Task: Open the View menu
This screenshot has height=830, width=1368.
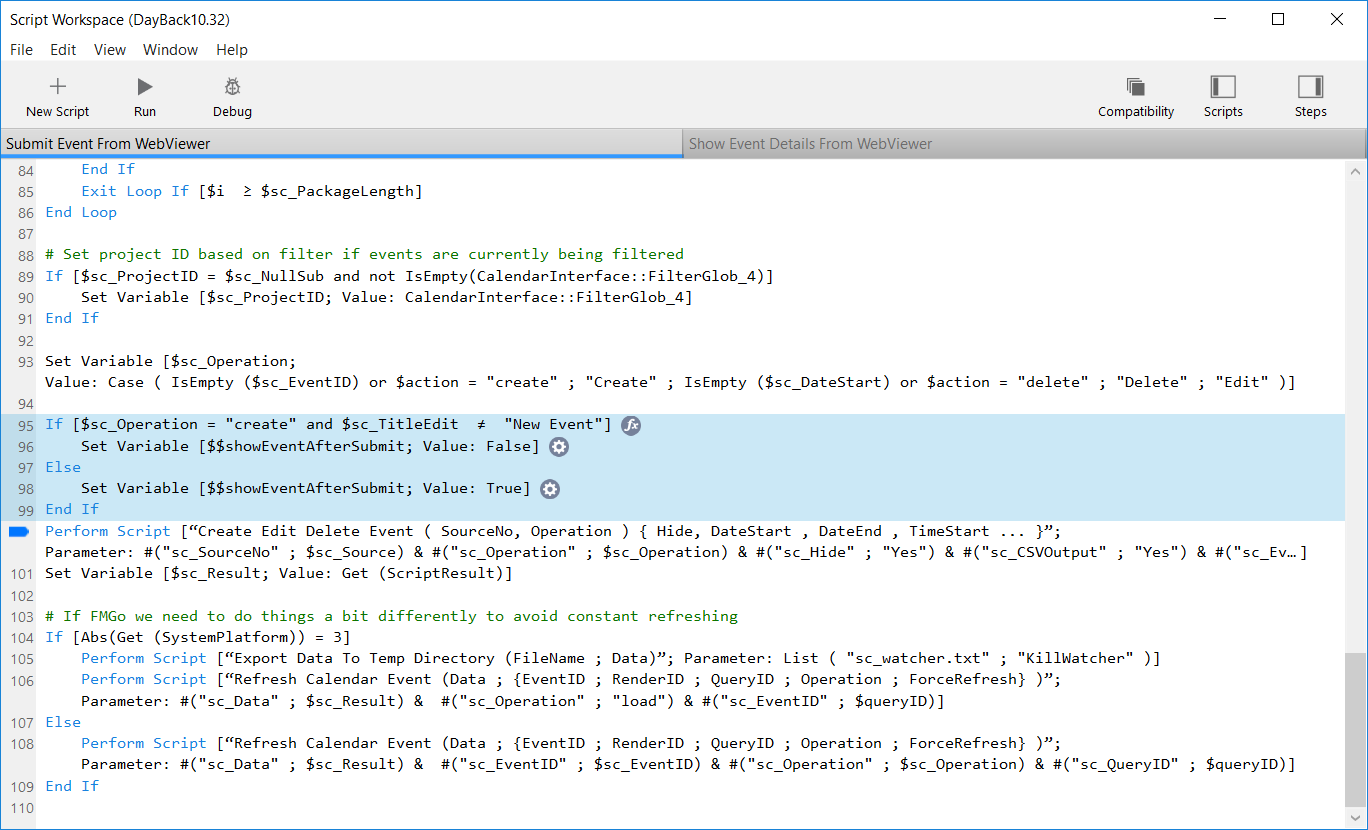Action: (110, 50)
